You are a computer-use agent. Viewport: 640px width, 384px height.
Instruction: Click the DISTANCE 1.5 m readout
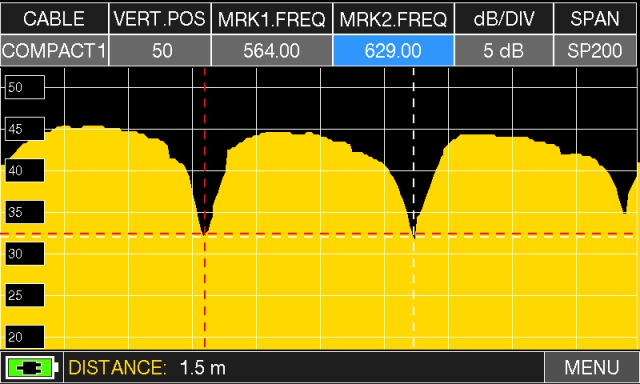[147, 368]
